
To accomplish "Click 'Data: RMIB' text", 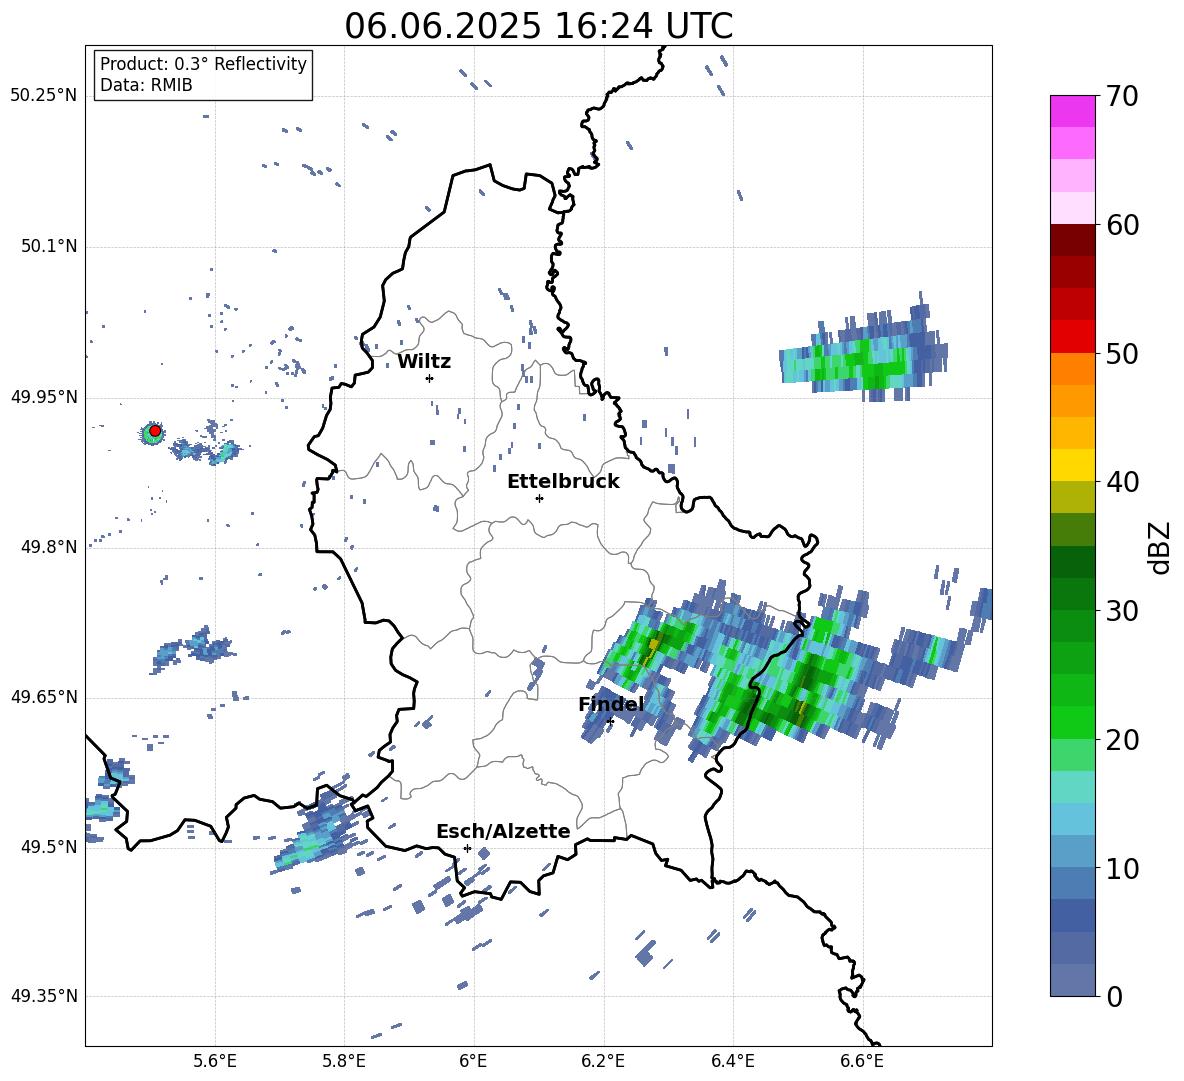I will pos(146,85).
